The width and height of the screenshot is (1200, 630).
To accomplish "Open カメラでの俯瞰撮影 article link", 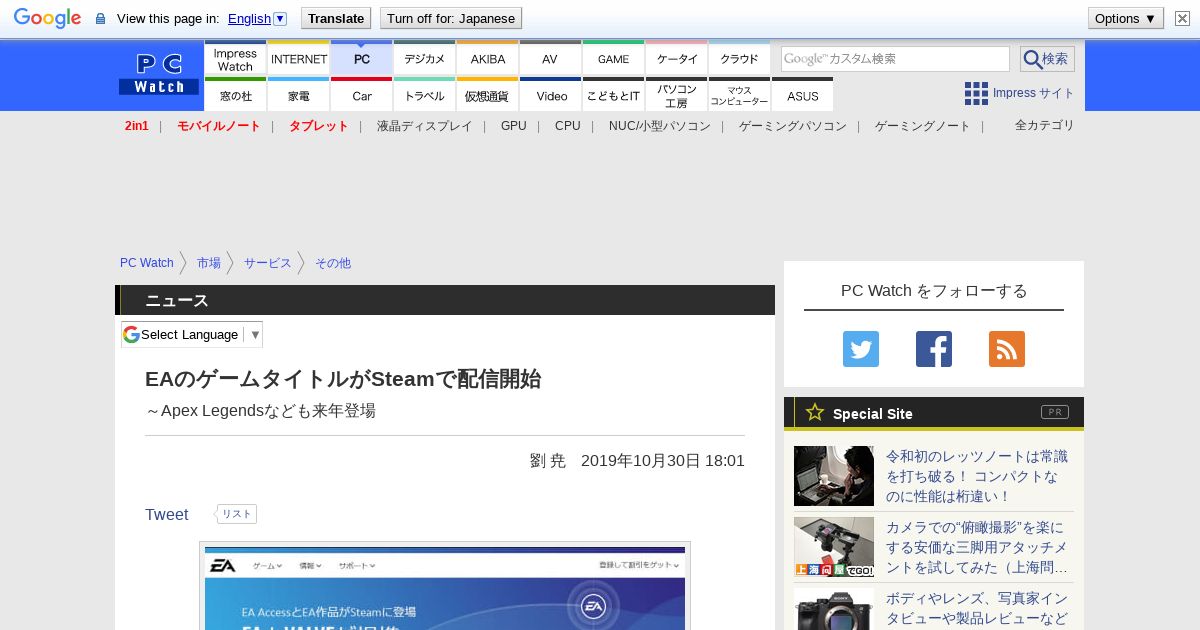I will (x=977, y=547).
